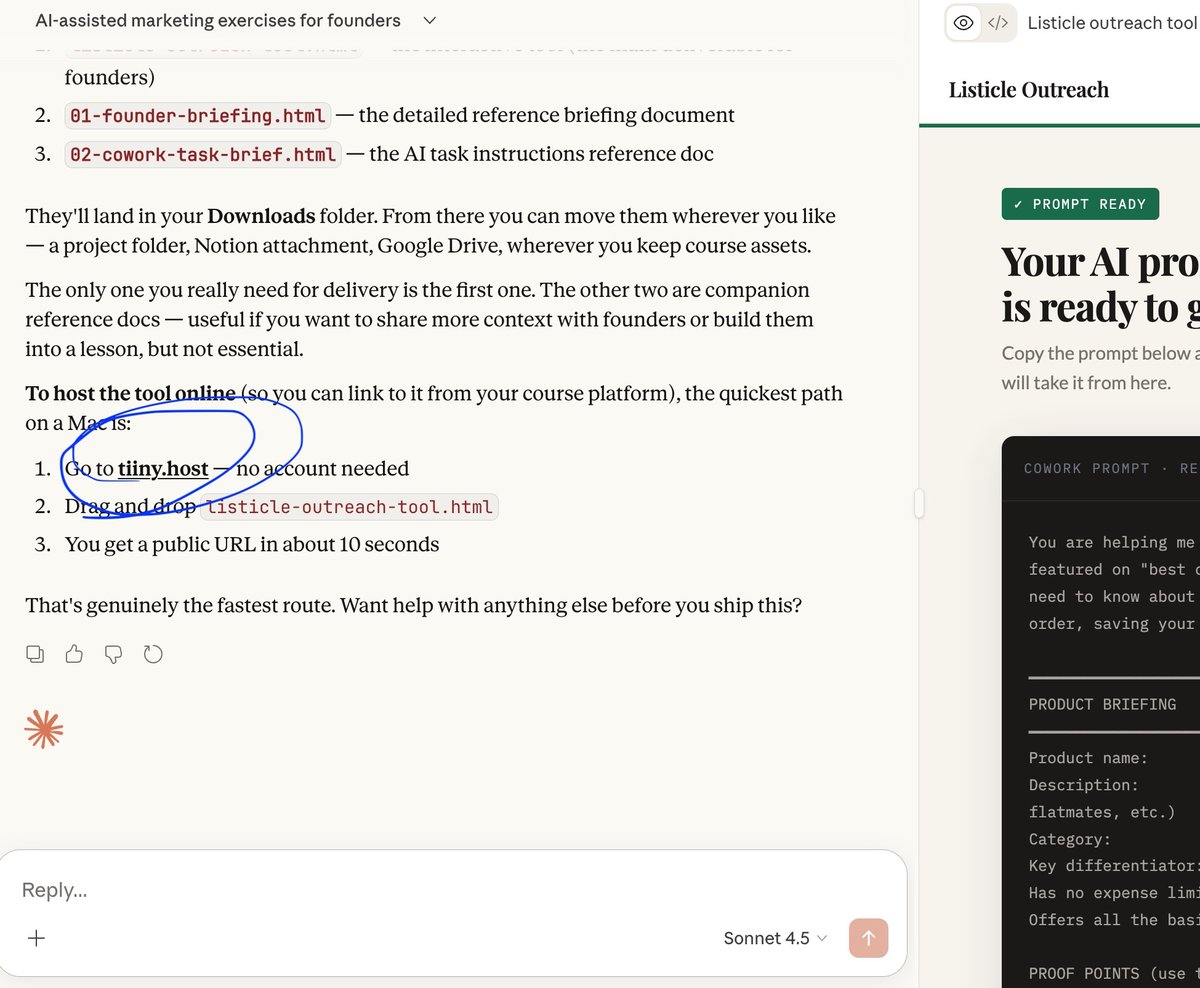Viewport: 1200px width, 988px height.
Task: Copy the assistant's response
Action: click(x=35, y=654)
